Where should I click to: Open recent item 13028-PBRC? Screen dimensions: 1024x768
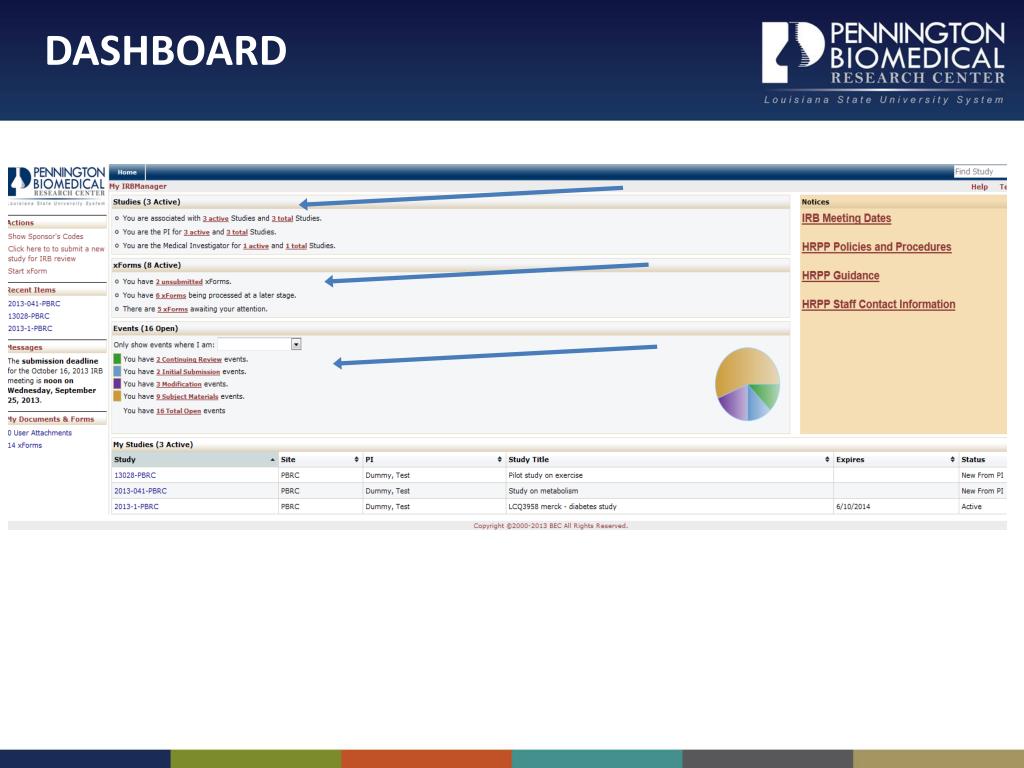(29, 316)
